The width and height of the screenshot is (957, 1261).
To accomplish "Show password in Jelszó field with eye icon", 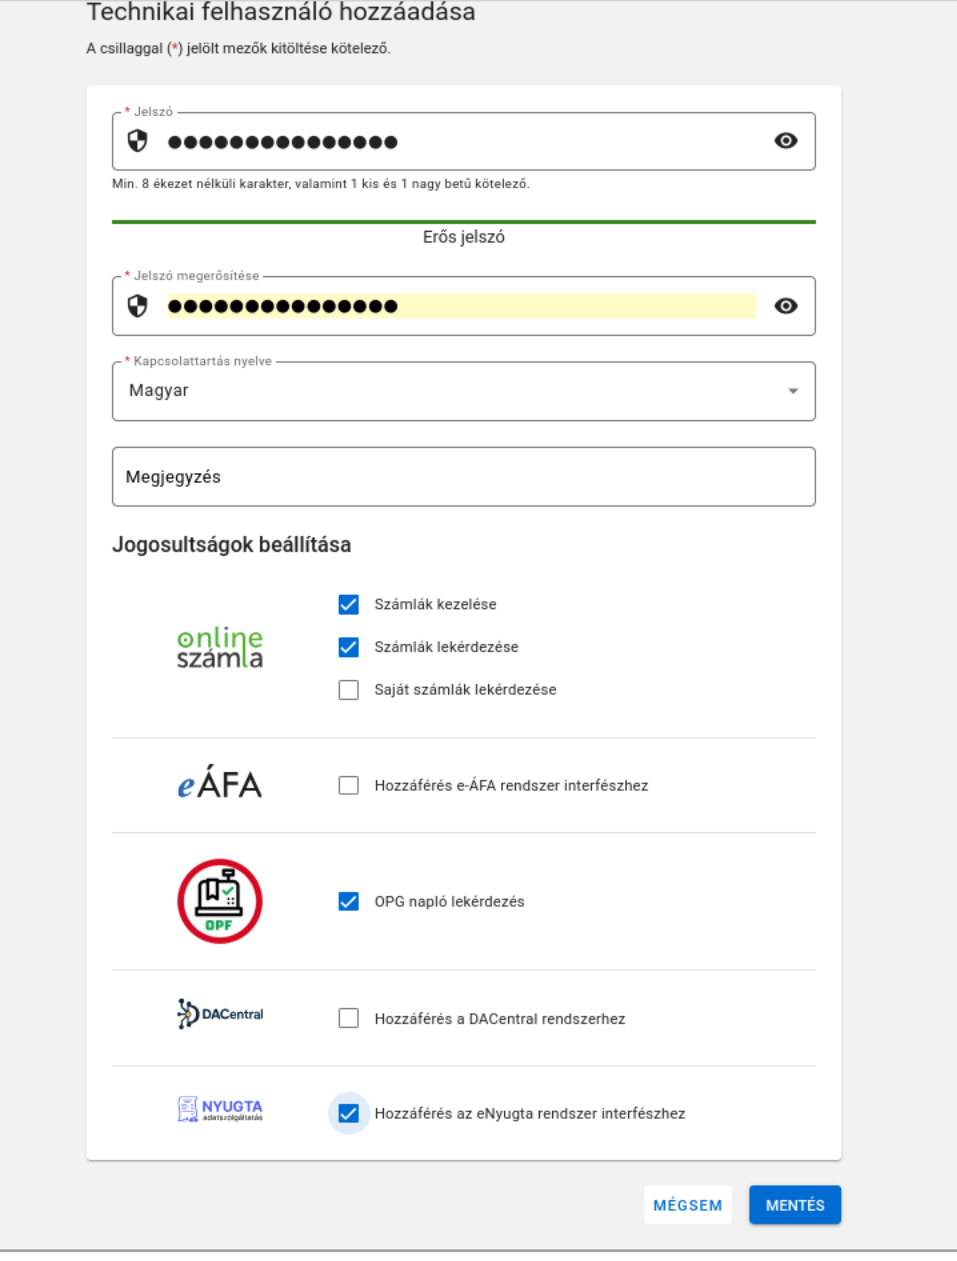I will [786, 141].
